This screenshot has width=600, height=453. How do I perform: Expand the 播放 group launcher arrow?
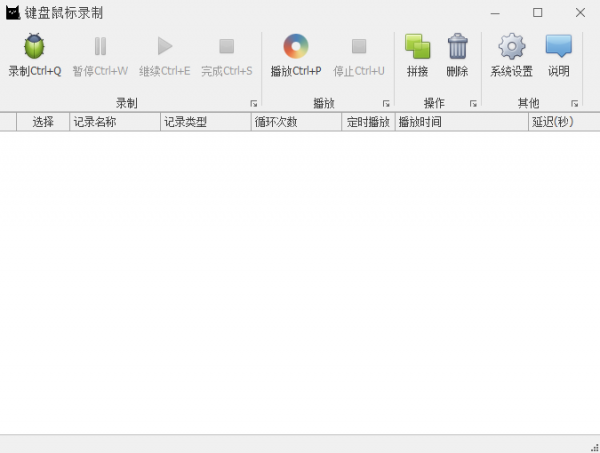[x=386, y=103]
